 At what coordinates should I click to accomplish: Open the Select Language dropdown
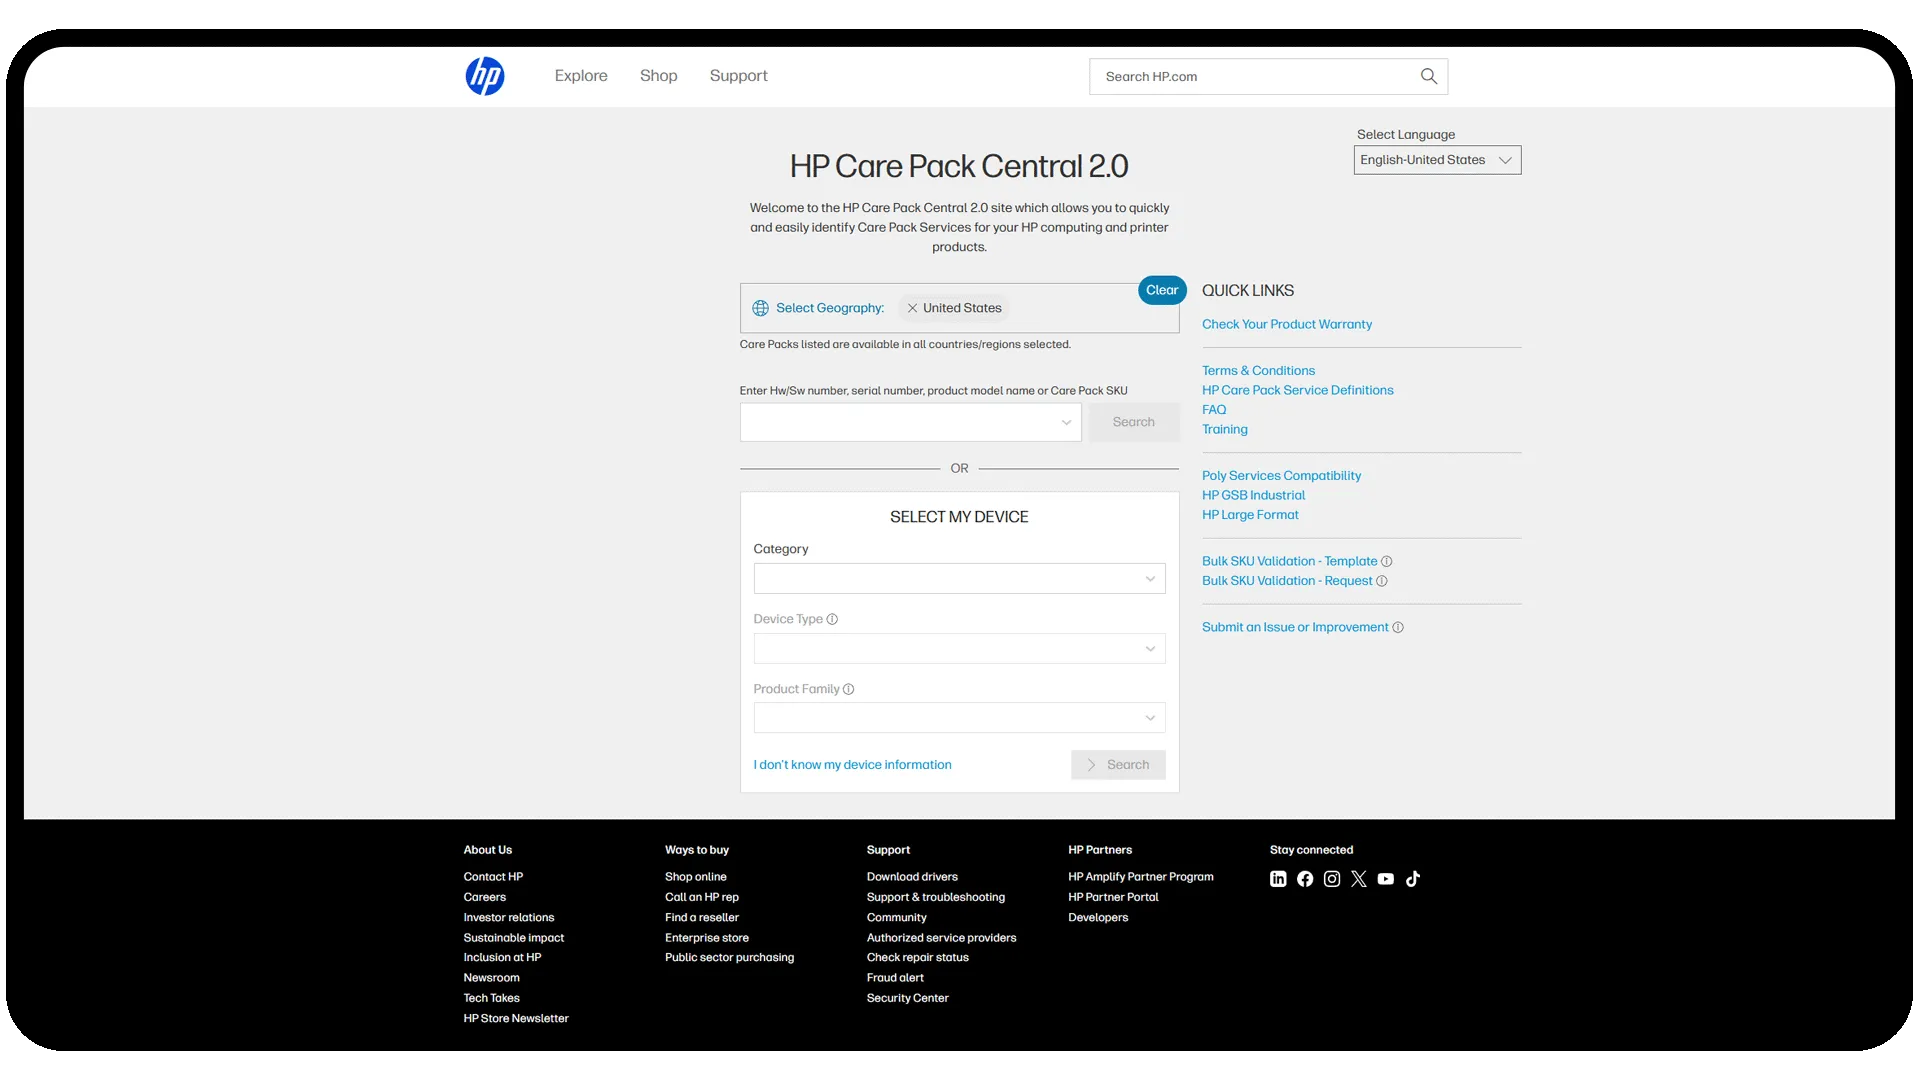(x=1436, y=160)
